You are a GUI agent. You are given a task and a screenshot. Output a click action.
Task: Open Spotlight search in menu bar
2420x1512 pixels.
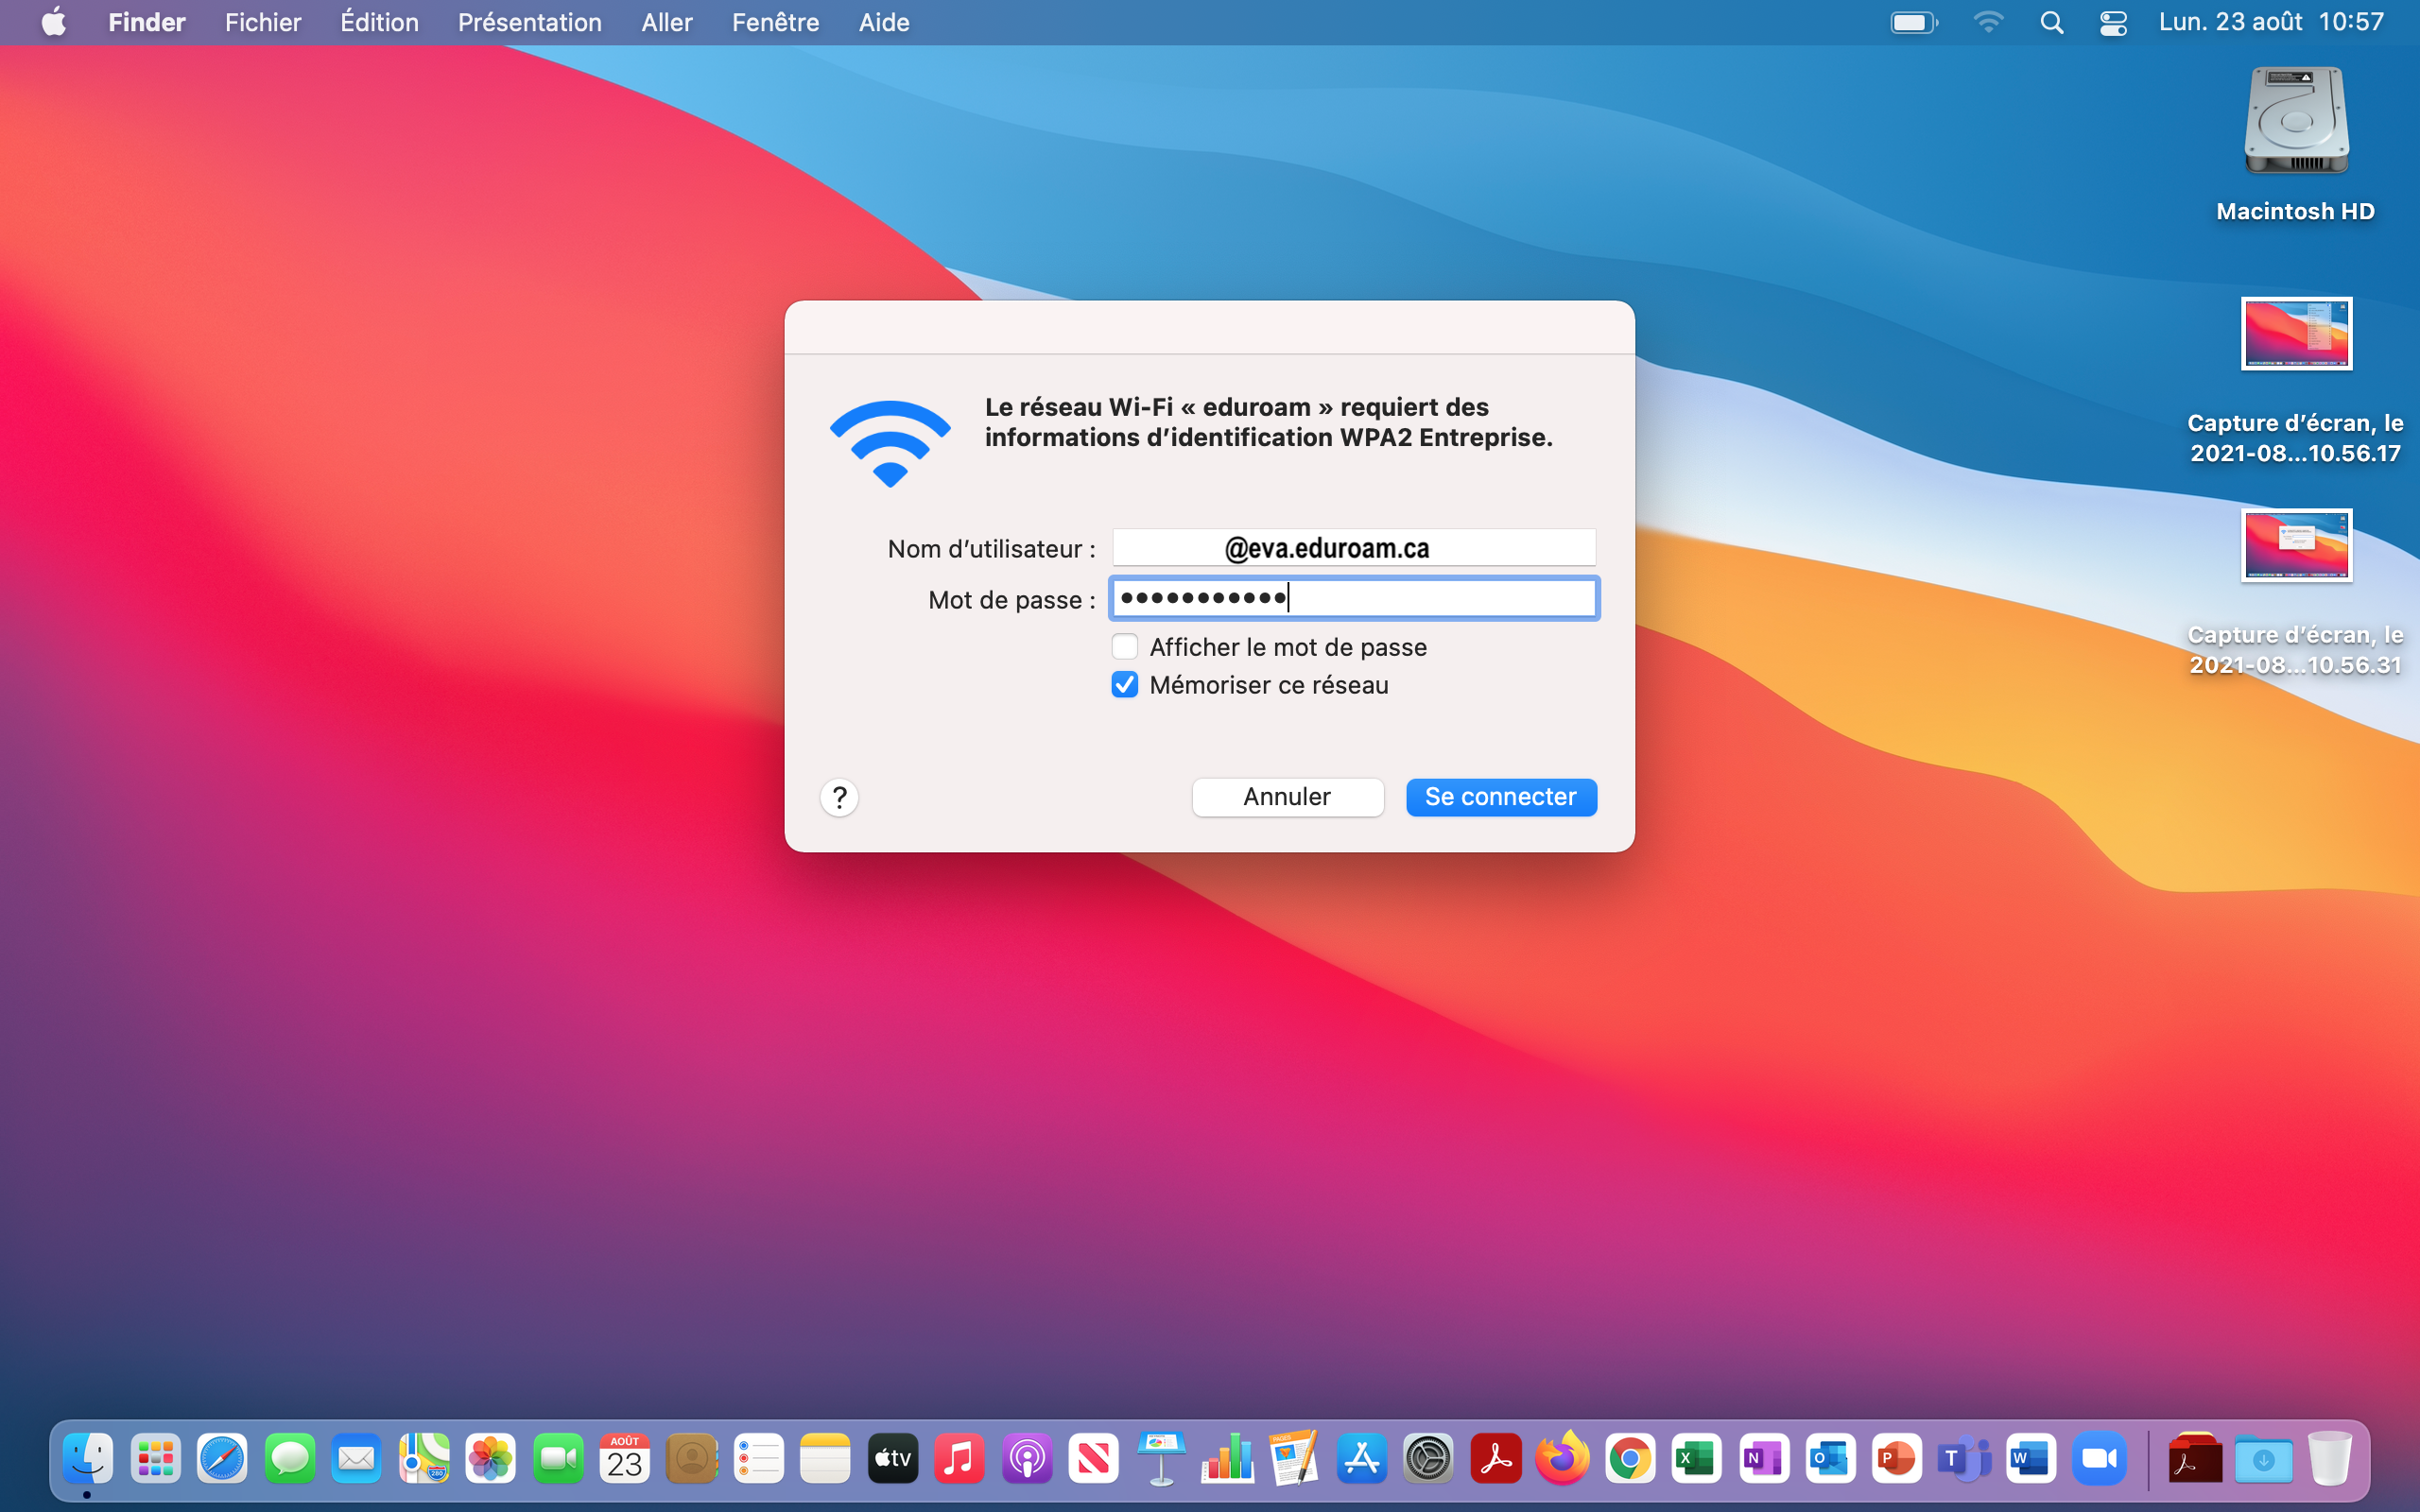2052,22
